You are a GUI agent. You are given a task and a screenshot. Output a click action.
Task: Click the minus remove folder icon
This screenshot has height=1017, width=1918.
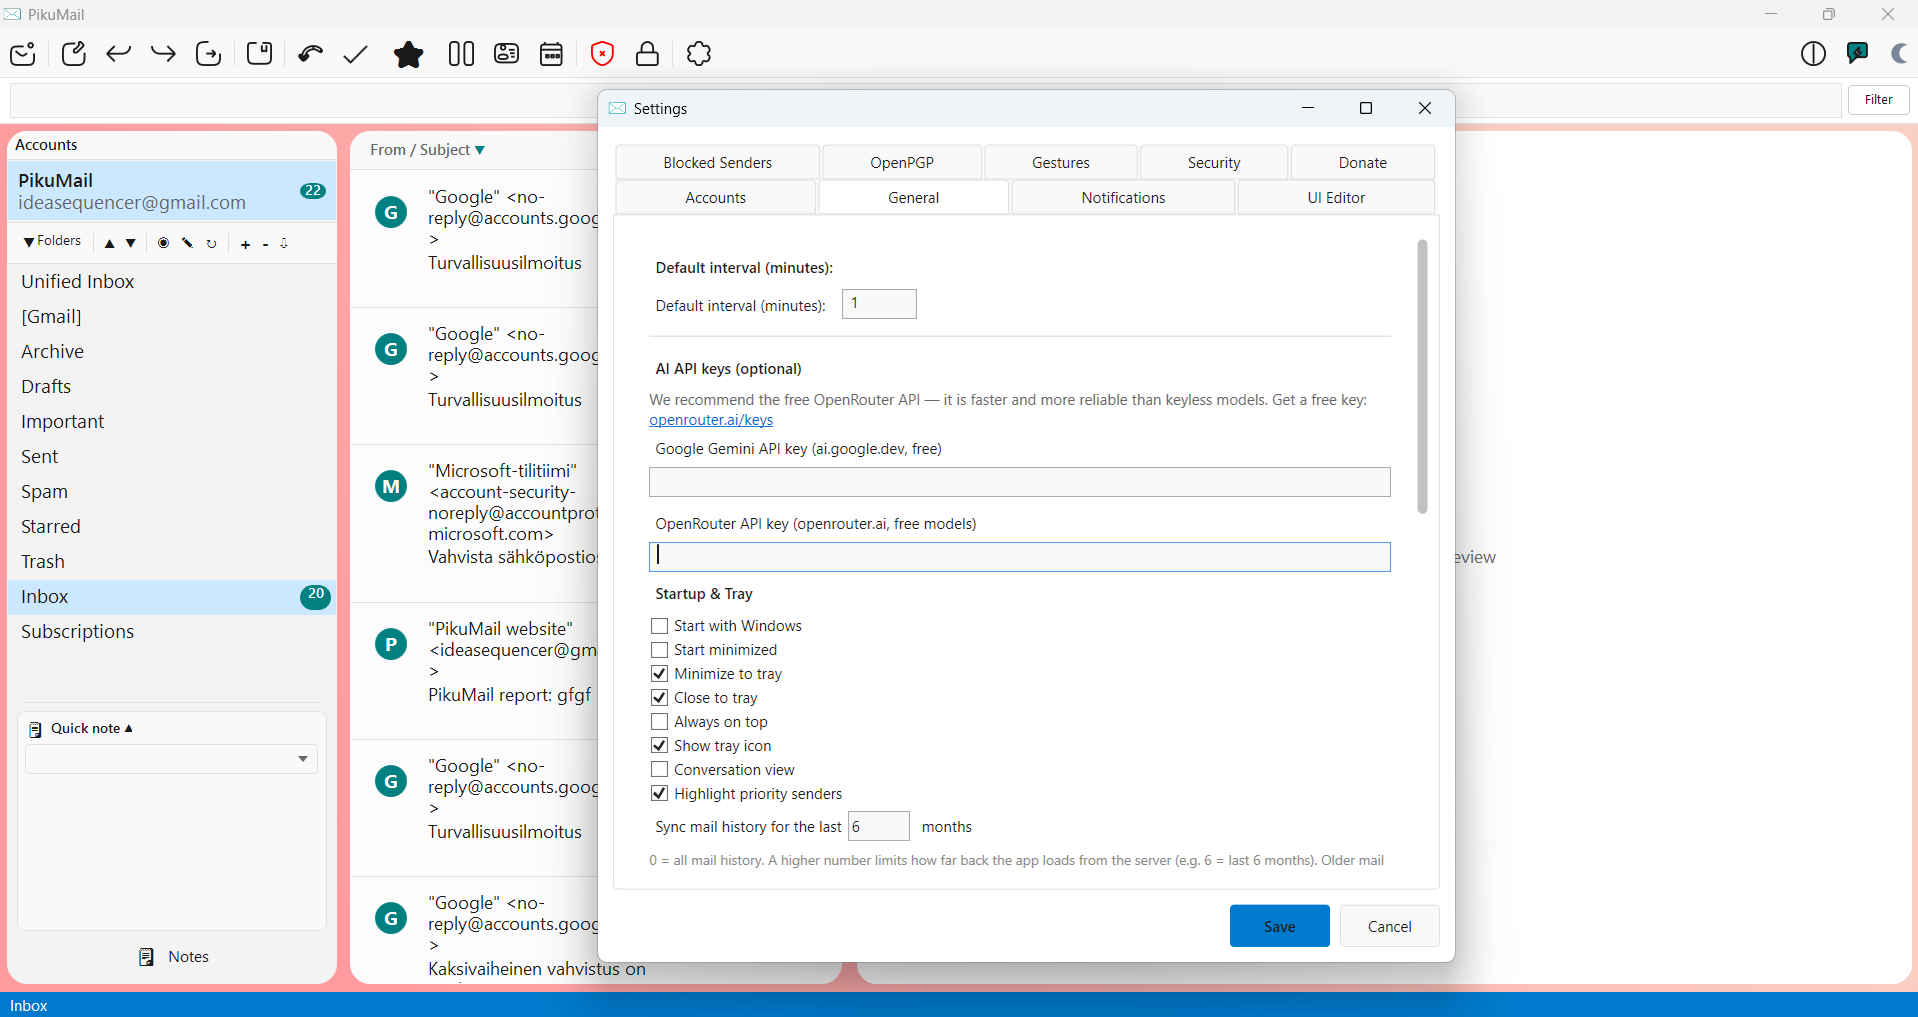265,244
